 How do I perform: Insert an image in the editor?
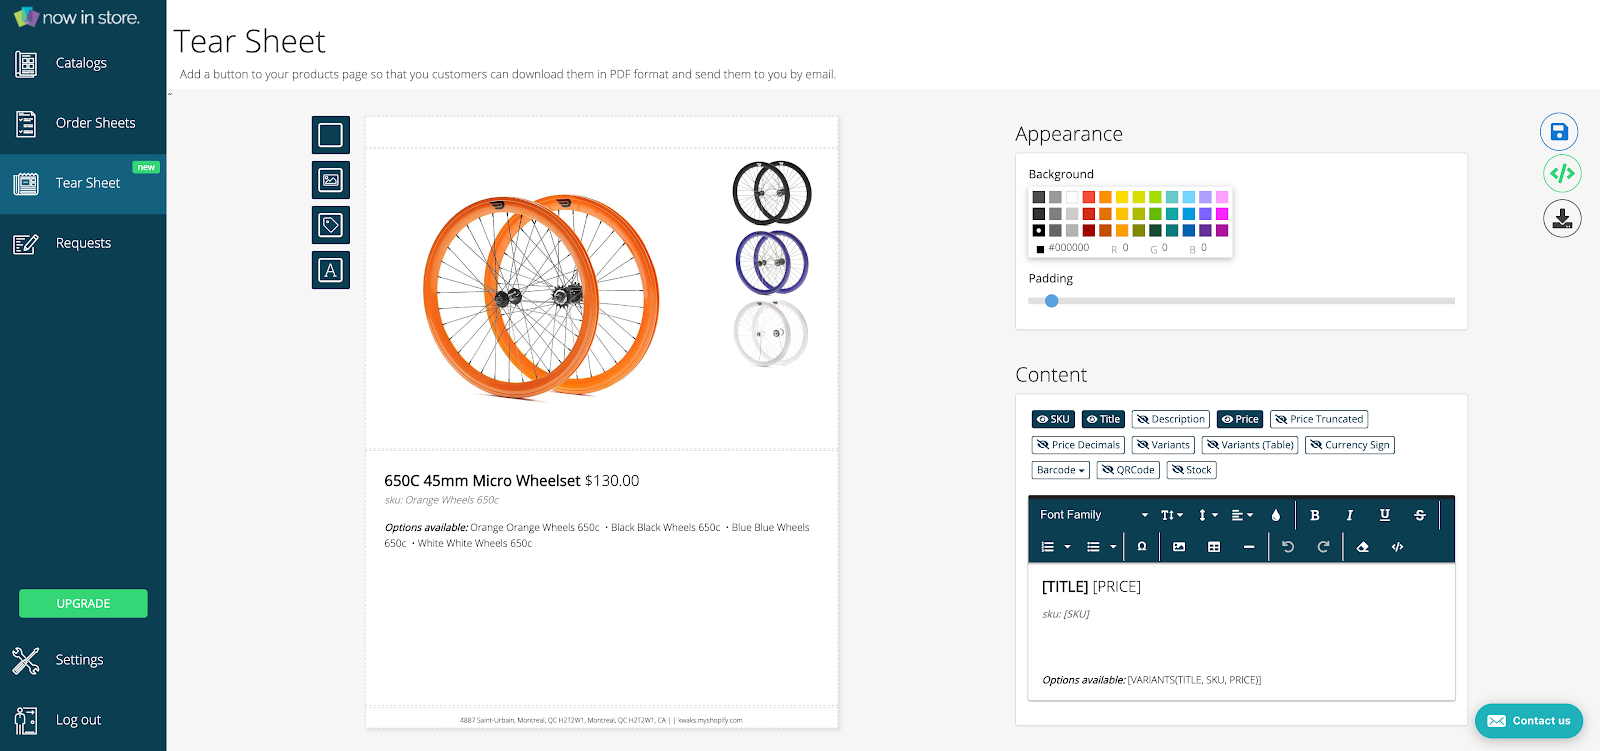(x=1179, y=547)
